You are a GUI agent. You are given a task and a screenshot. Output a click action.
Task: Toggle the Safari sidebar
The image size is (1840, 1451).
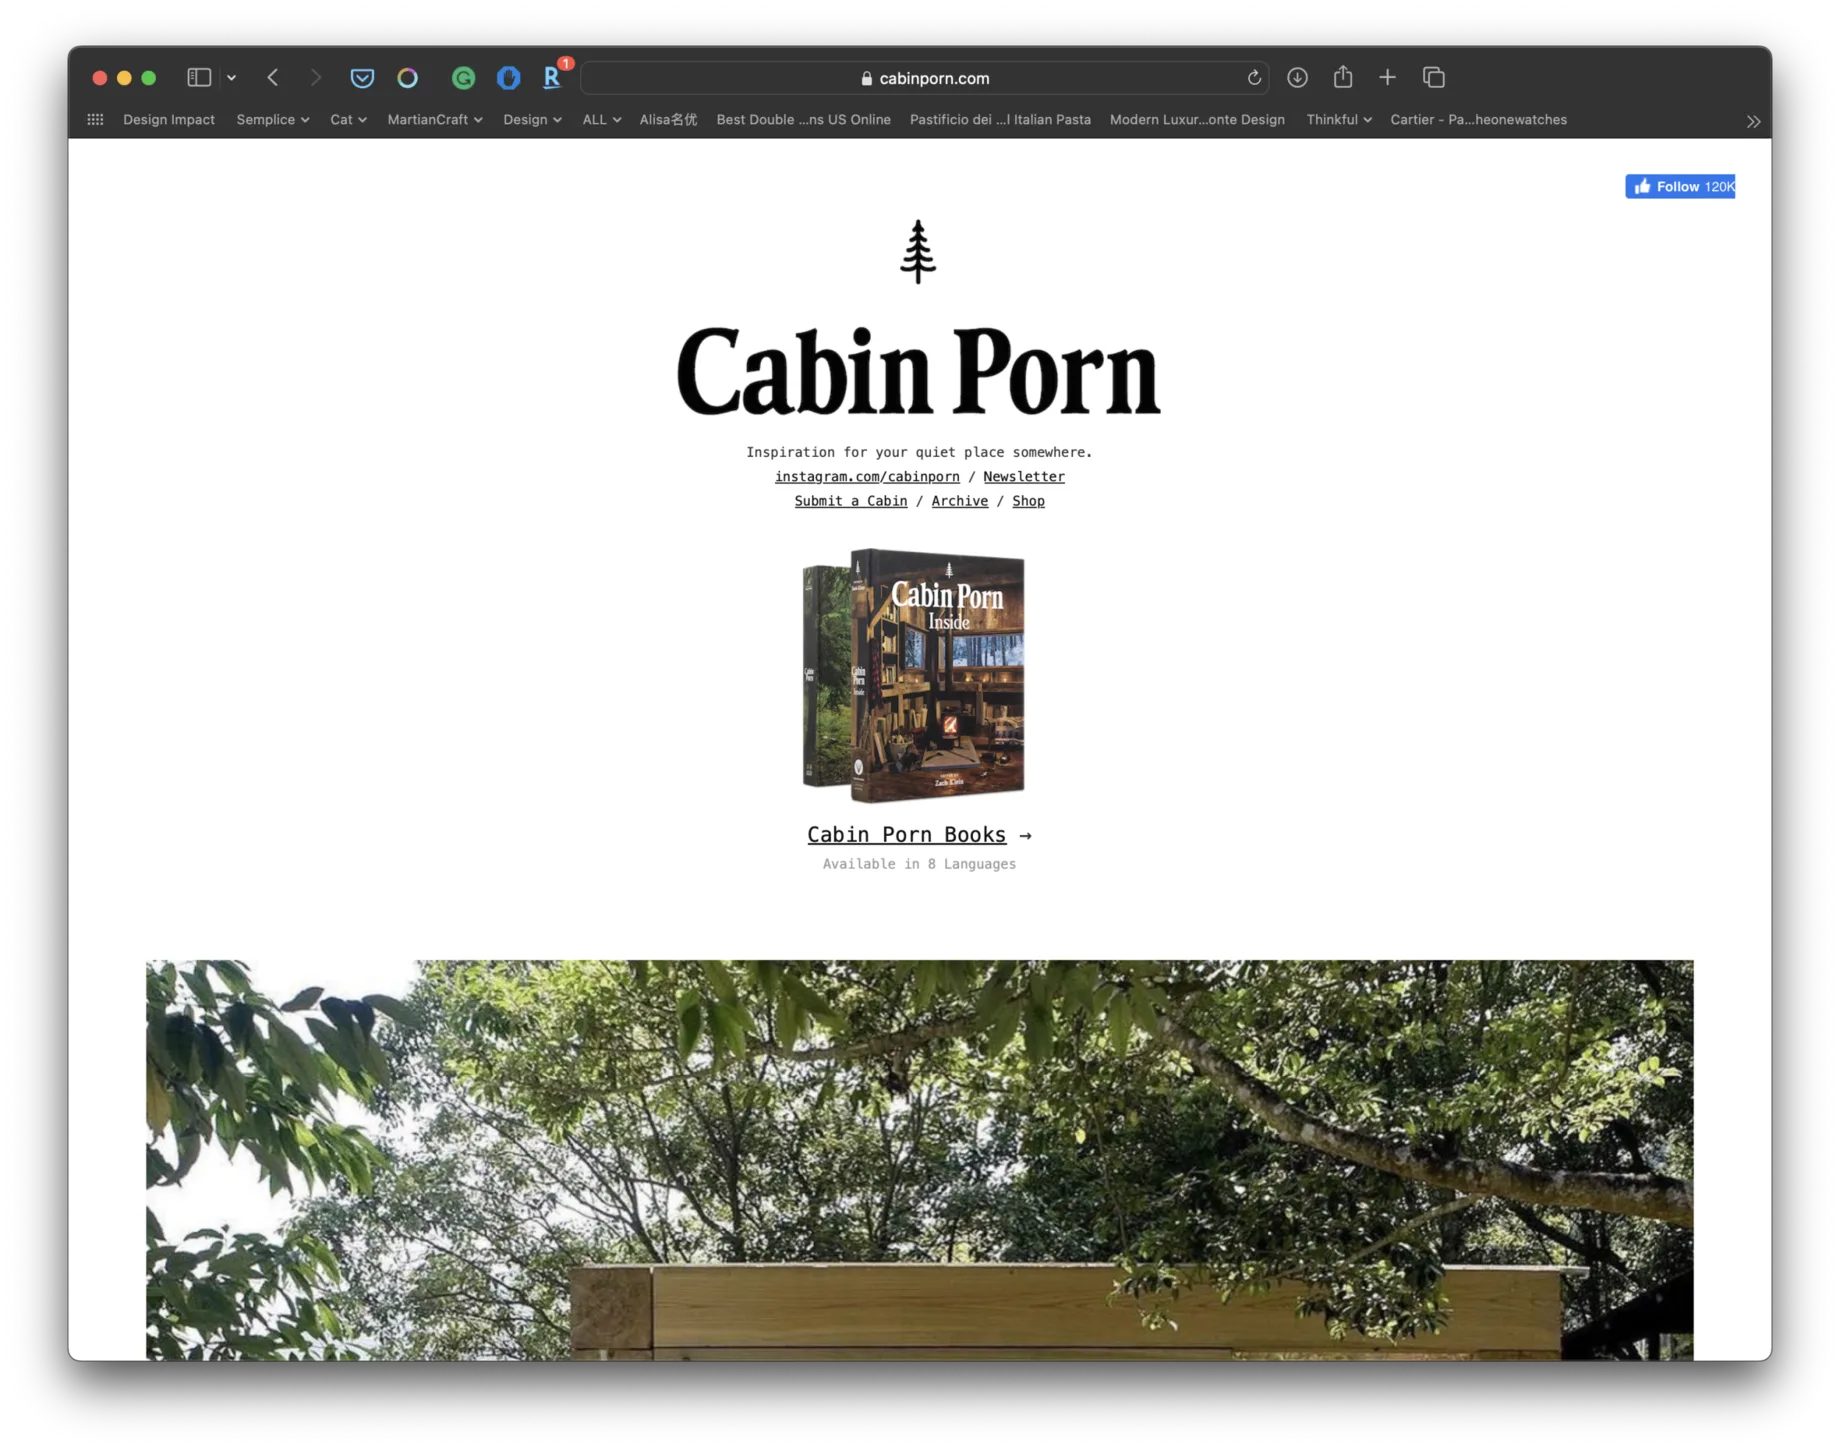(x=199, y=77)
